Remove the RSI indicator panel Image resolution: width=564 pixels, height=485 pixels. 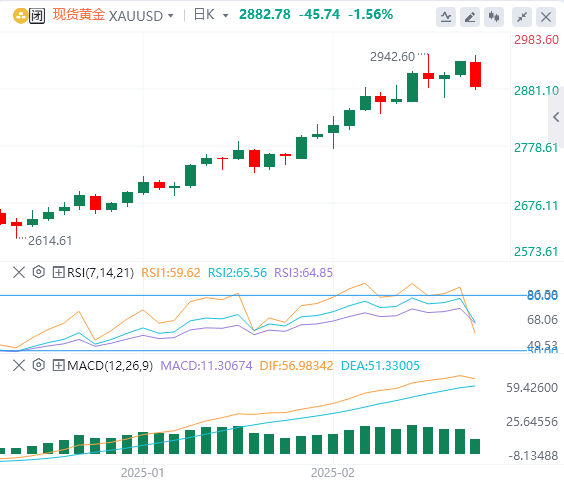19,272
